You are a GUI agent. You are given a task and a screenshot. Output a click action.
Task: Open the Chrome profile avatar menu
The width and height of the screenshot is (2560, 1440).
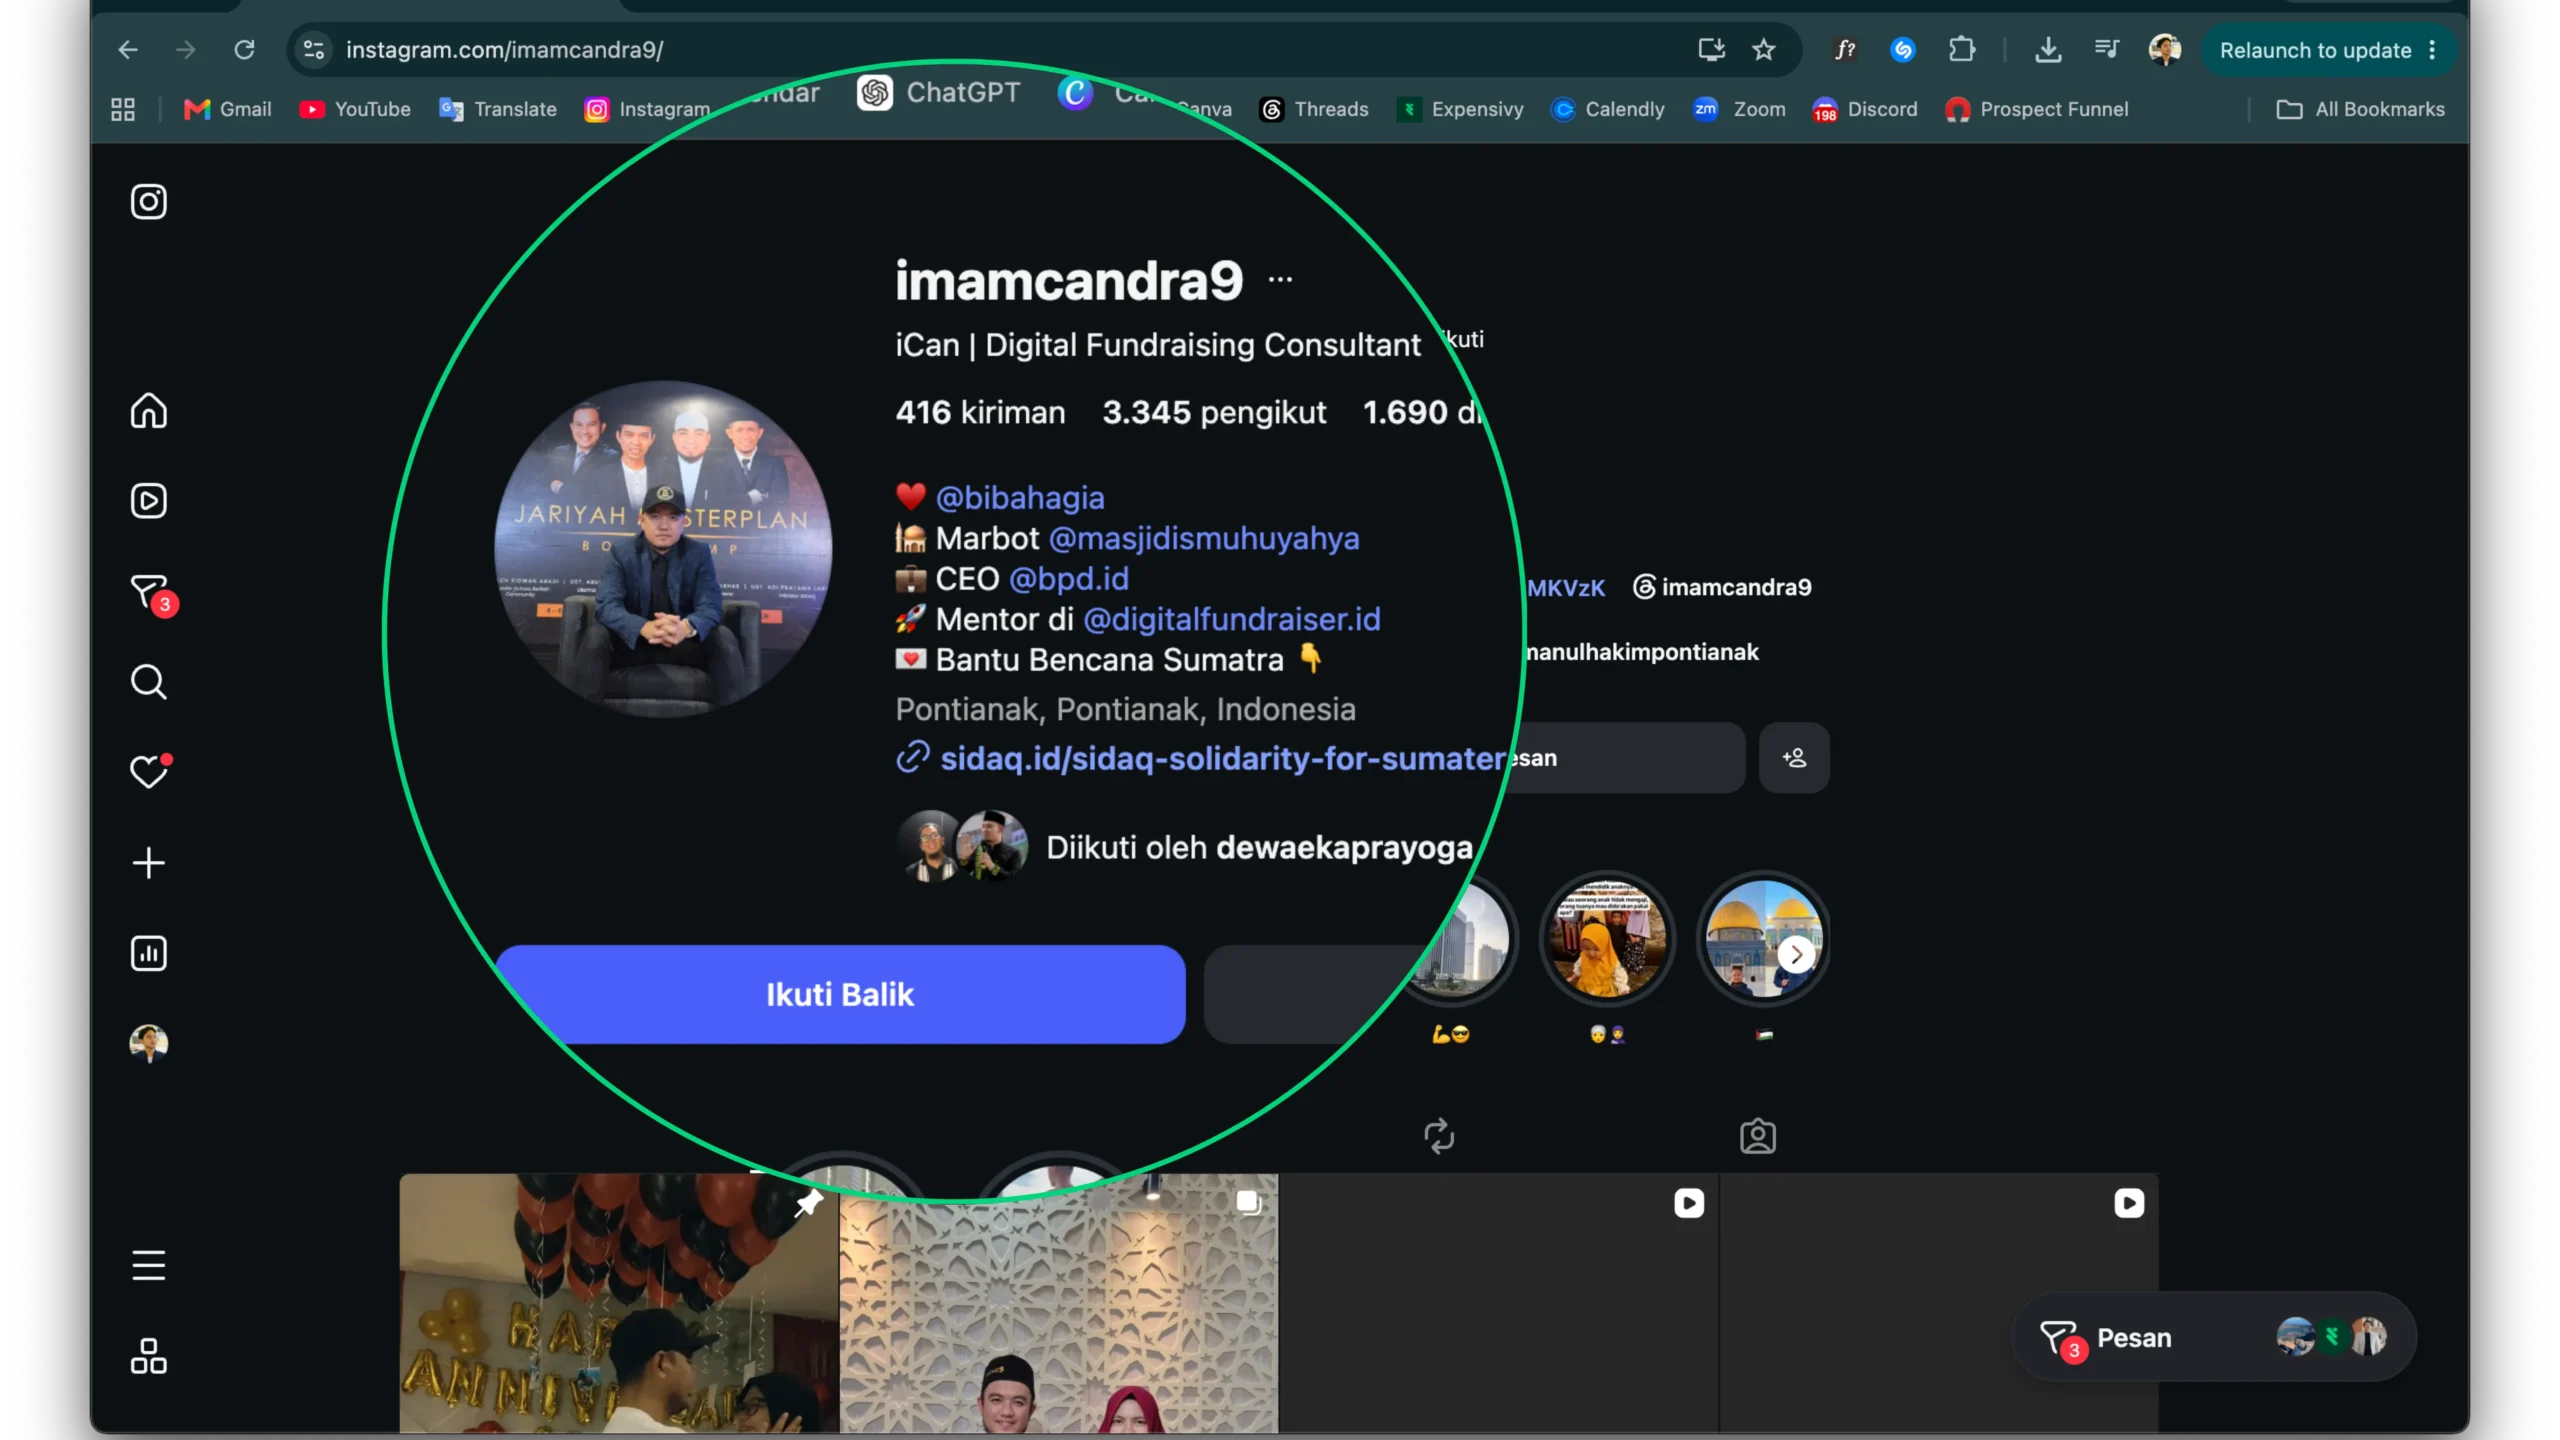2165,50
